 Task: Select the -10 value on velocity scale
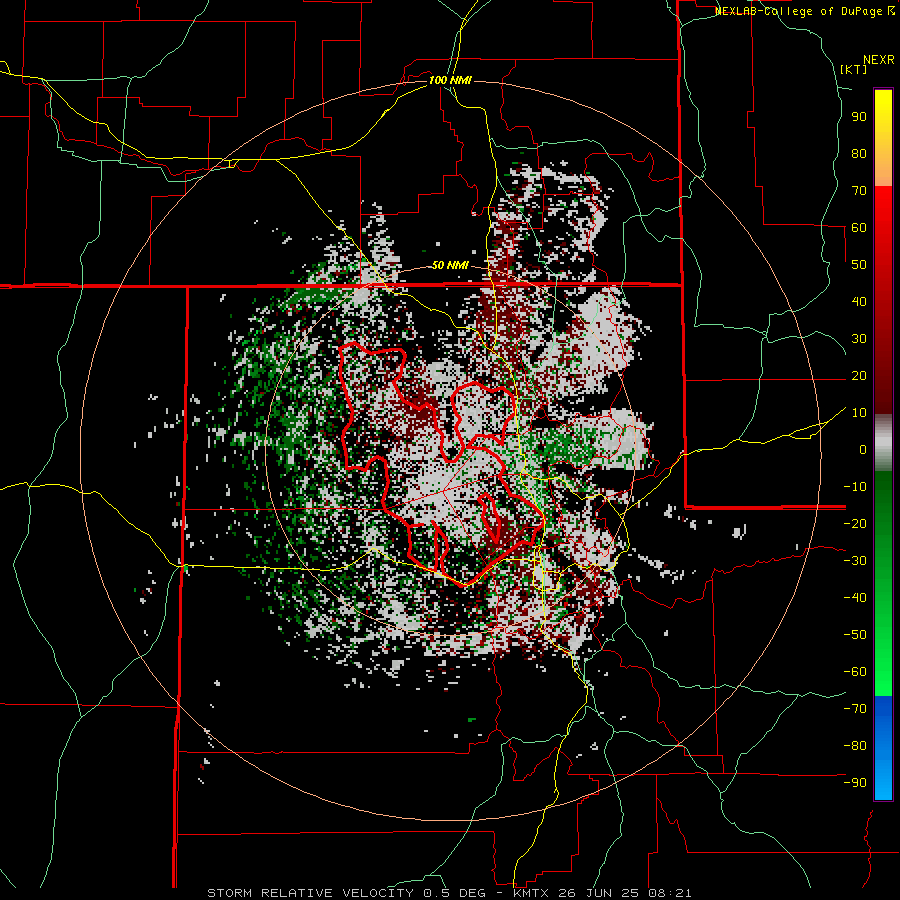855,487
